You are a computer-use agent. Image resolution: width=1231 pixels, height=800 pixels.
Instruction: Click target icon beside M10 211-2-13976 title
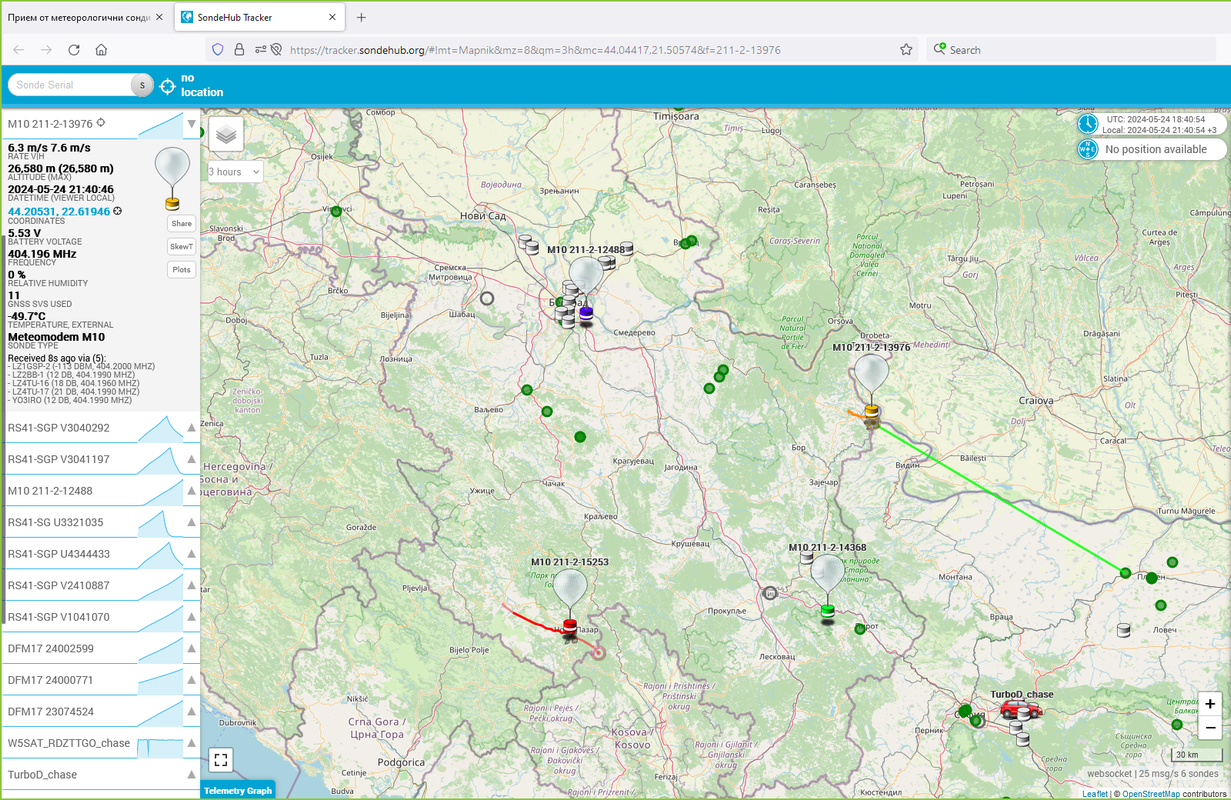click(x=101, y=123)
